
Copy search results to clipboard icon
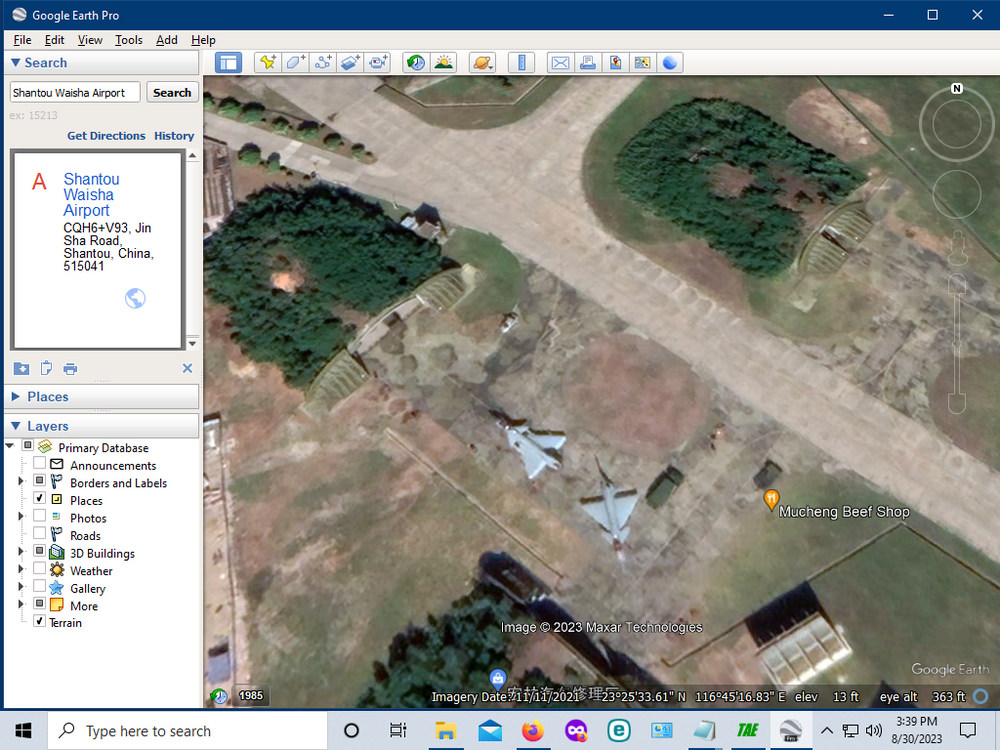46,369
